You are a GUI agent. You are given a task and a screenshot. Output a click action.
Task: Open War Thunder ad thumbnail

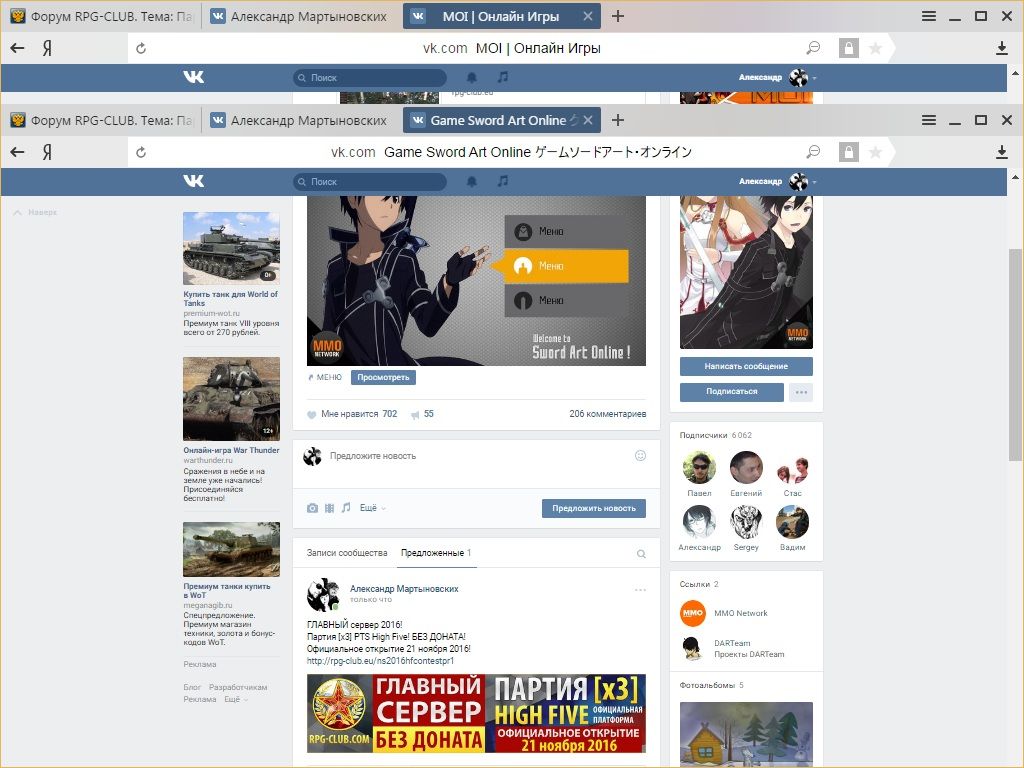coord(231,399)
